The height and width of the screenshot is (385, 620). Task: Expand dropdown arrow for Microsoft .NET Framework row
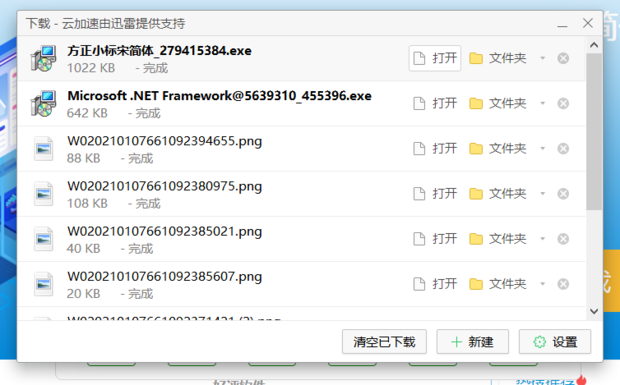(542, 103)
